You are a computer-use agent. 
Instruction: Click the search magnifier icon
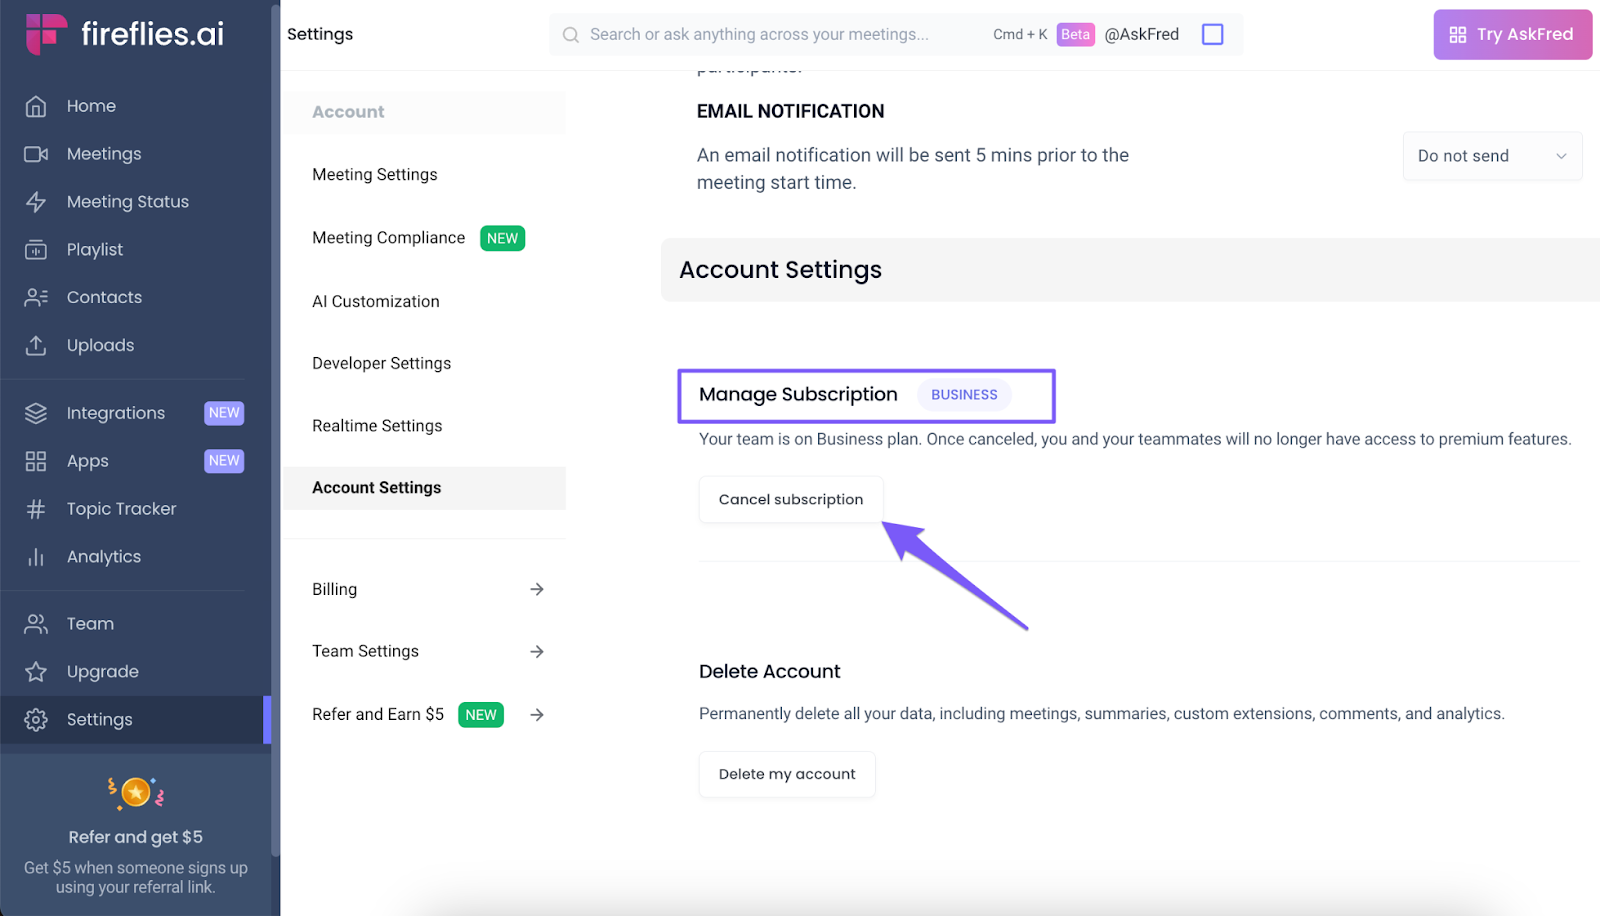[571, 35]
